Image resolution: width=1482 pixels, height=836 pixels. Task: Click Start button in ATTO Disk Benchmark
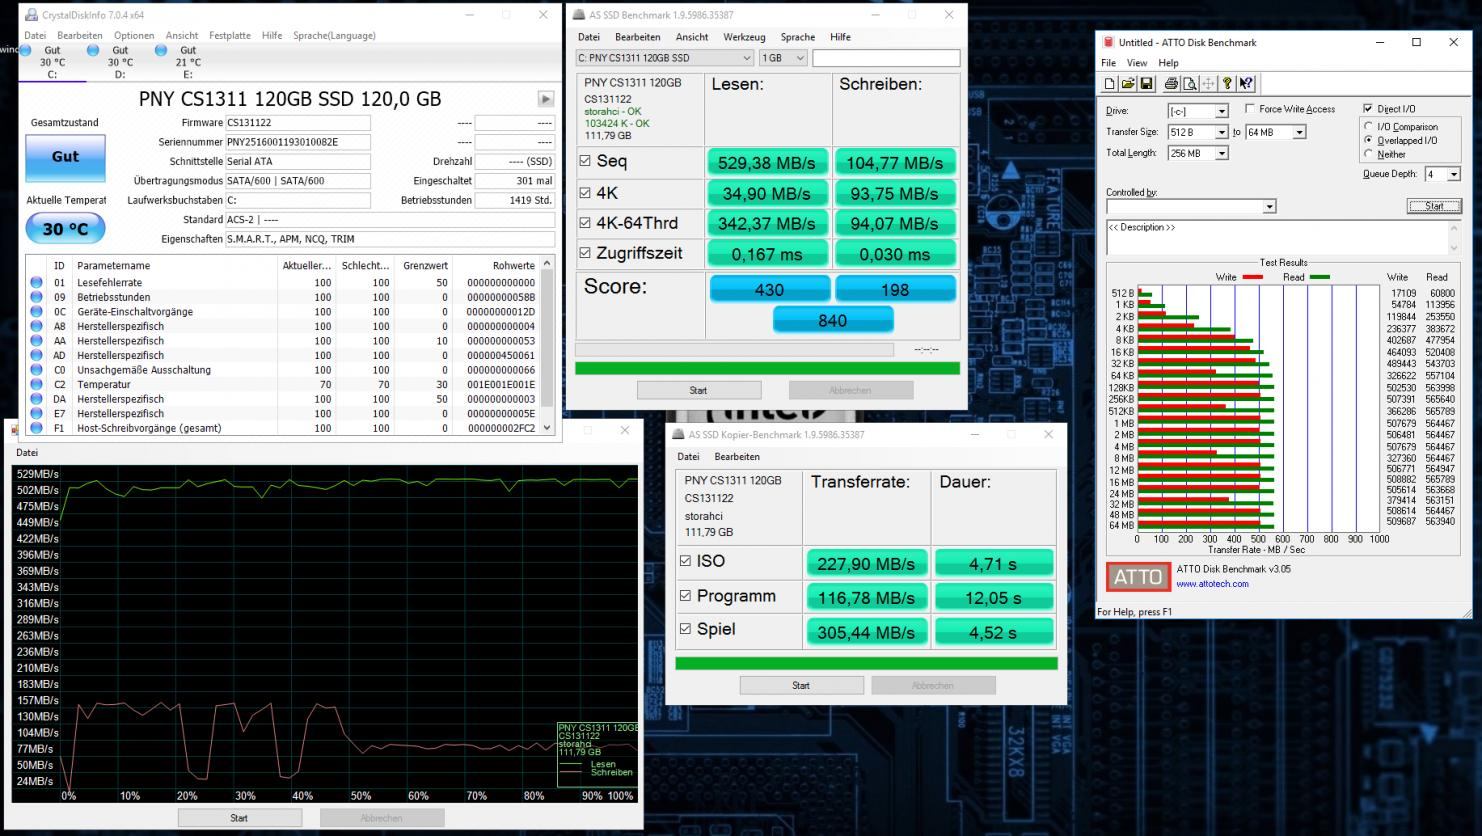(x=1434, y=207)
